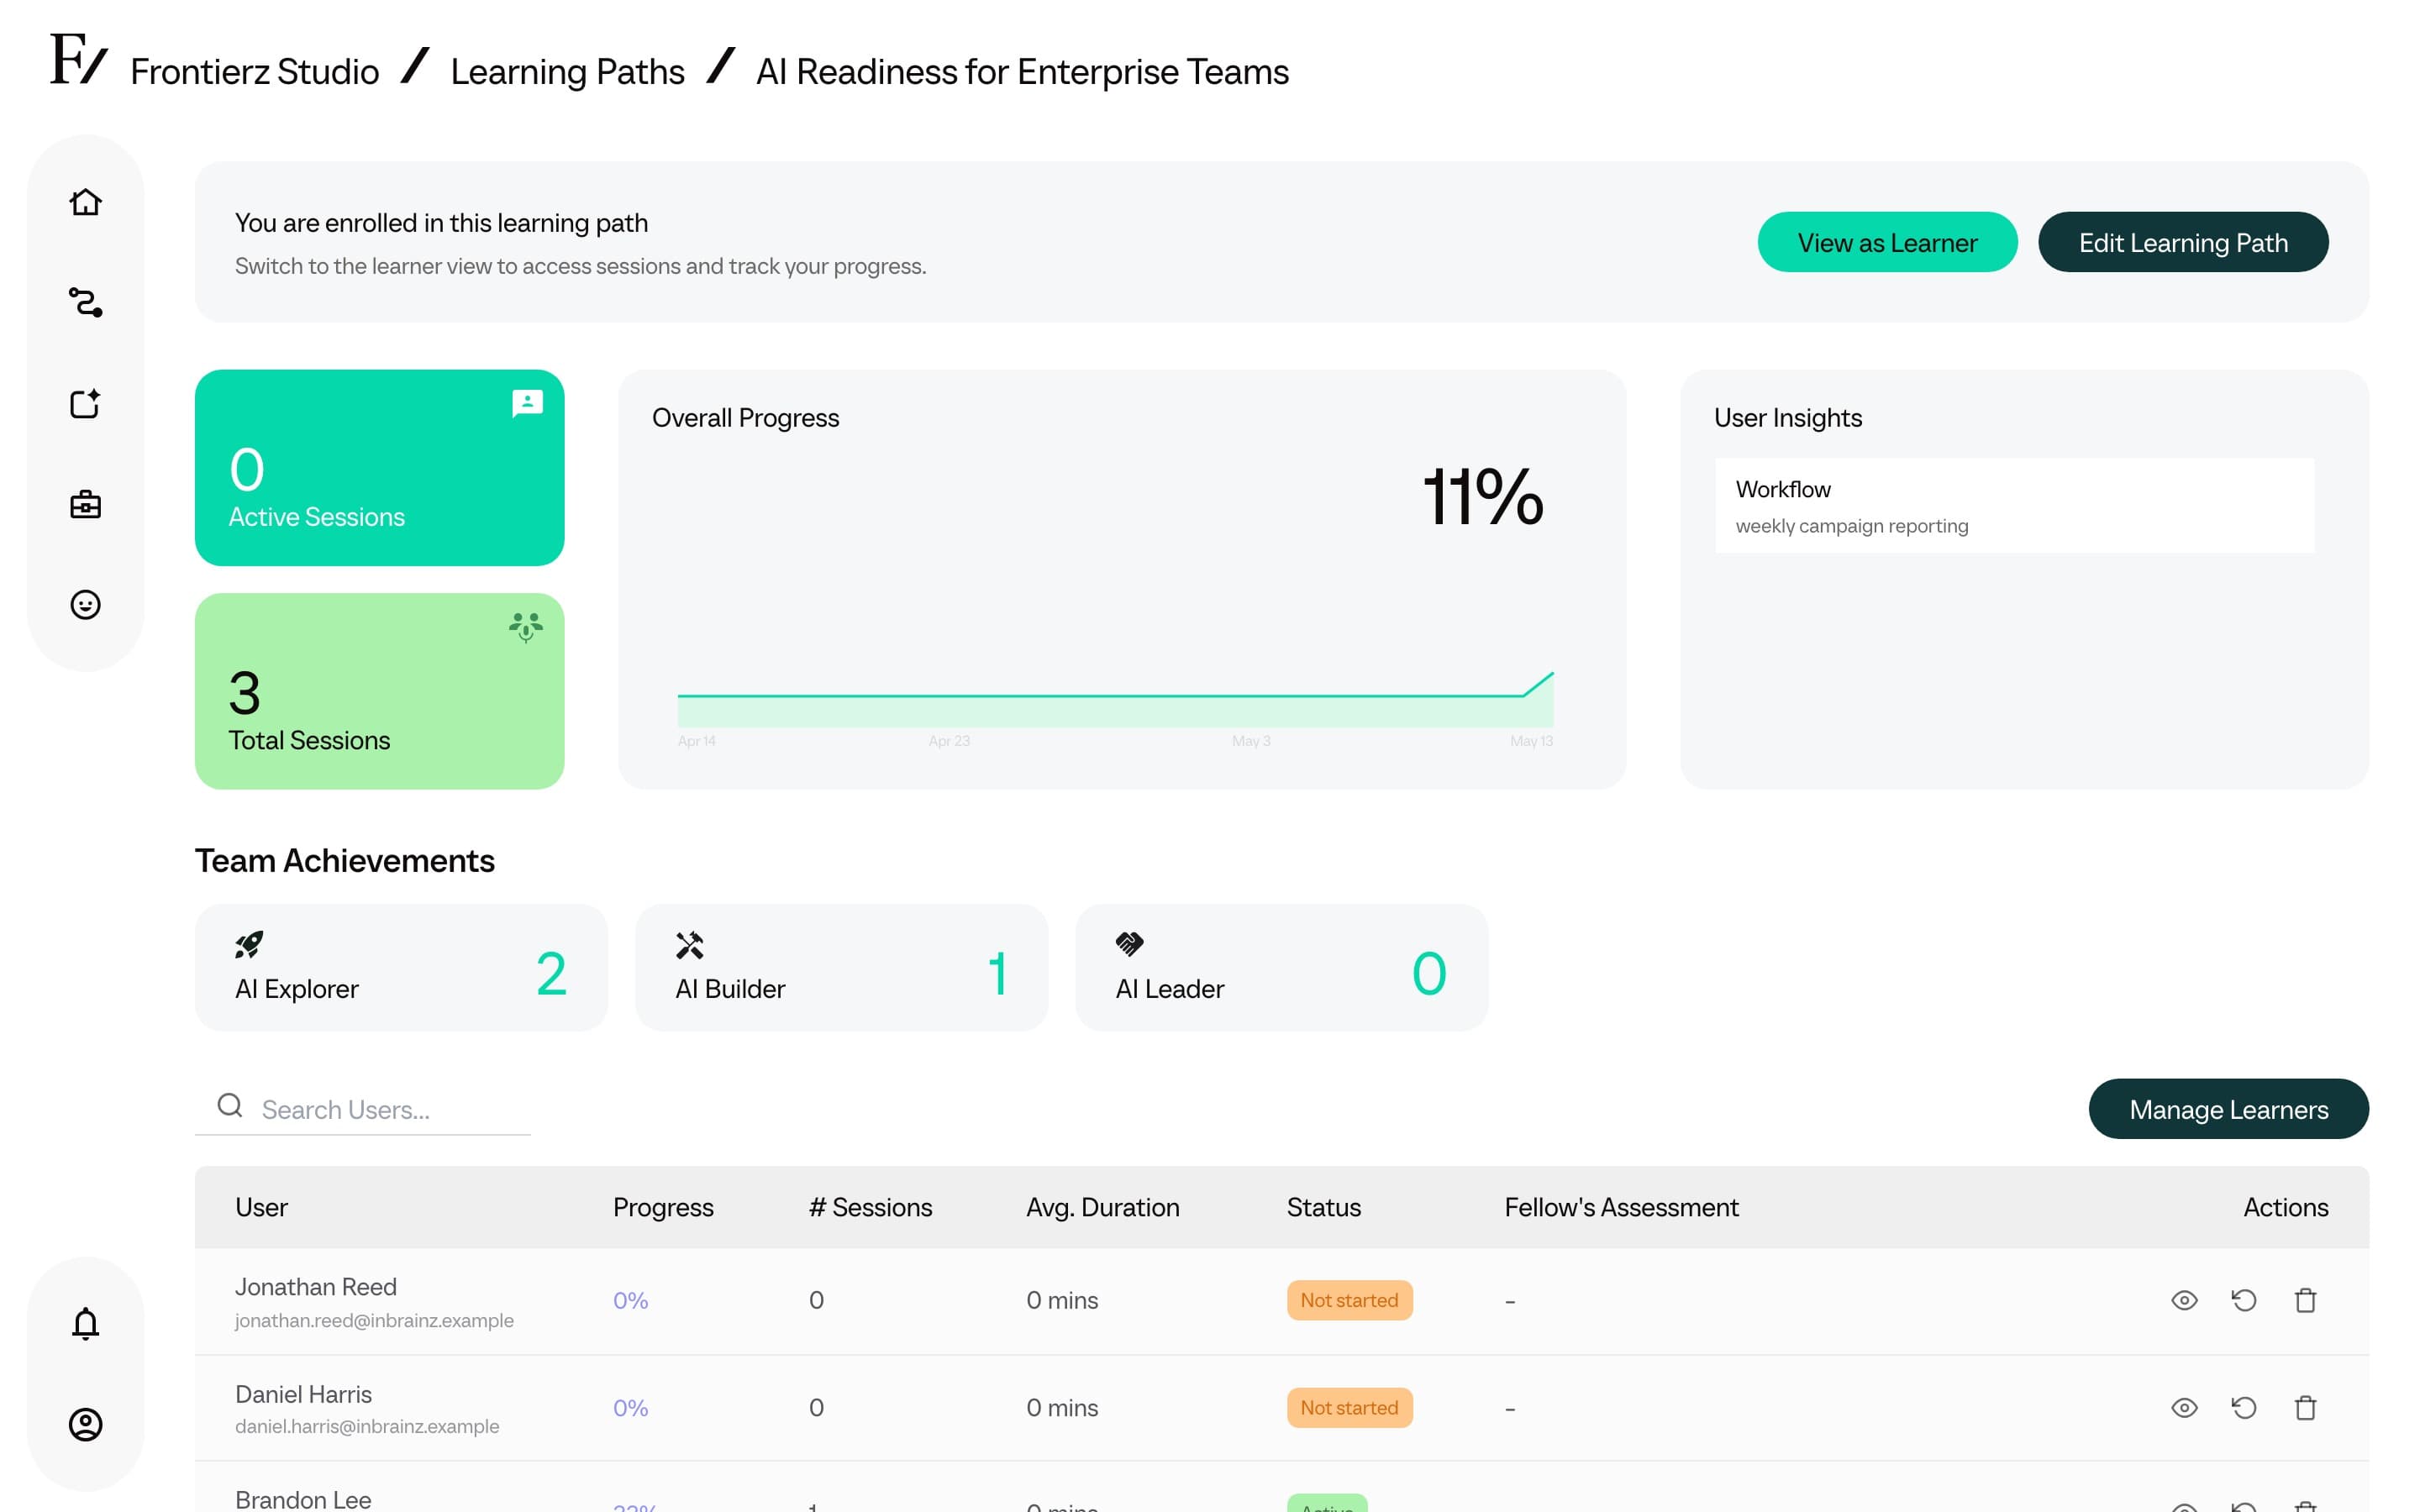Click the Actions column header
The image size is (2420, 1512).
[x=2285, y=1207]
